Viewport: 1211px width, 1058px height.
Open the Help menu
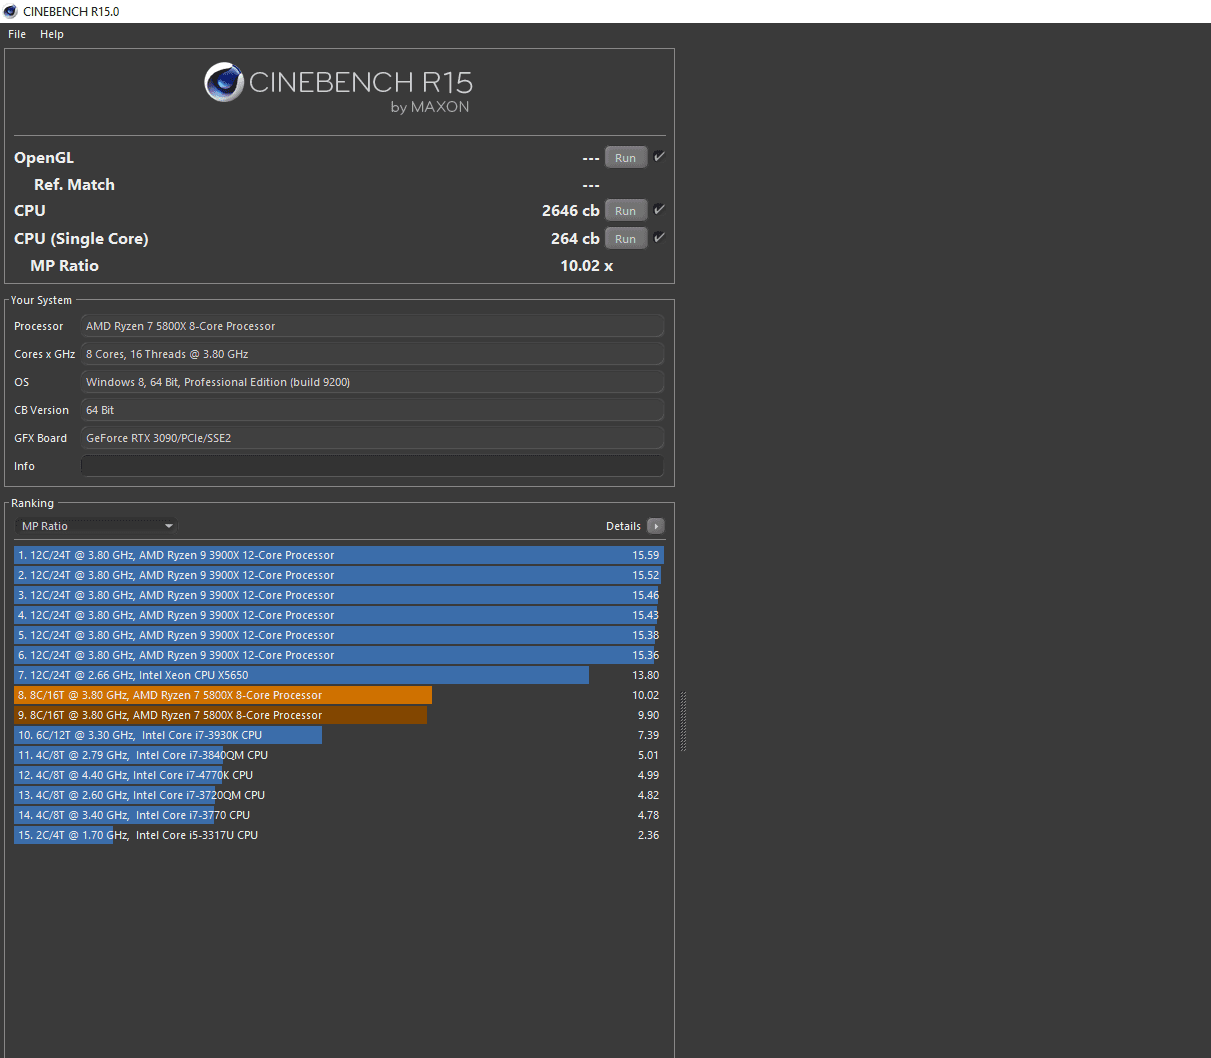click(52, 34)
